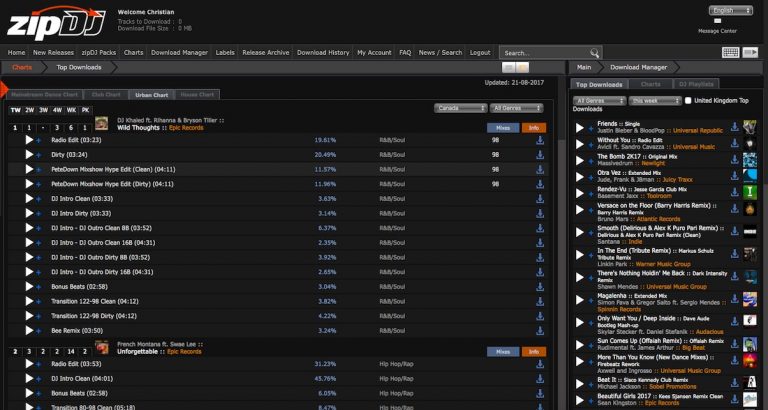Viewport: 768px width, 410px height.
Task: Go to Download Manager in navigation bar
Action: tap(179, 52)
